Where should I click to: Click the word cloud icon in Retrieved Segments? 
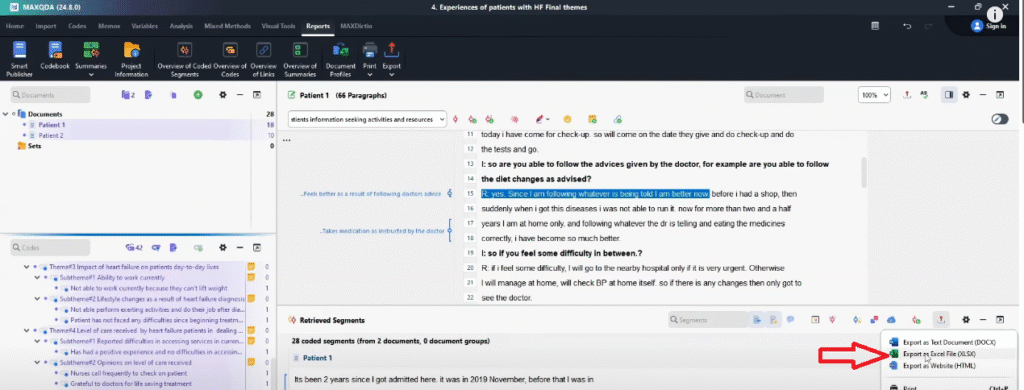(x=891, y=319)
